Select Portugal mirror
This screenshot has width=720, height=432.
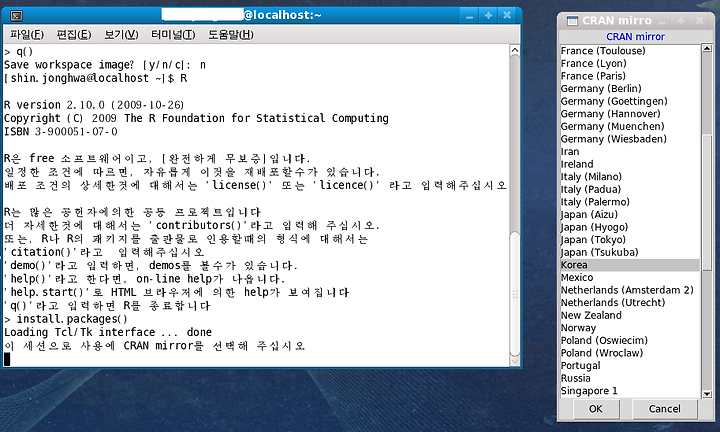pyautogui.click(x=630, y=365)
